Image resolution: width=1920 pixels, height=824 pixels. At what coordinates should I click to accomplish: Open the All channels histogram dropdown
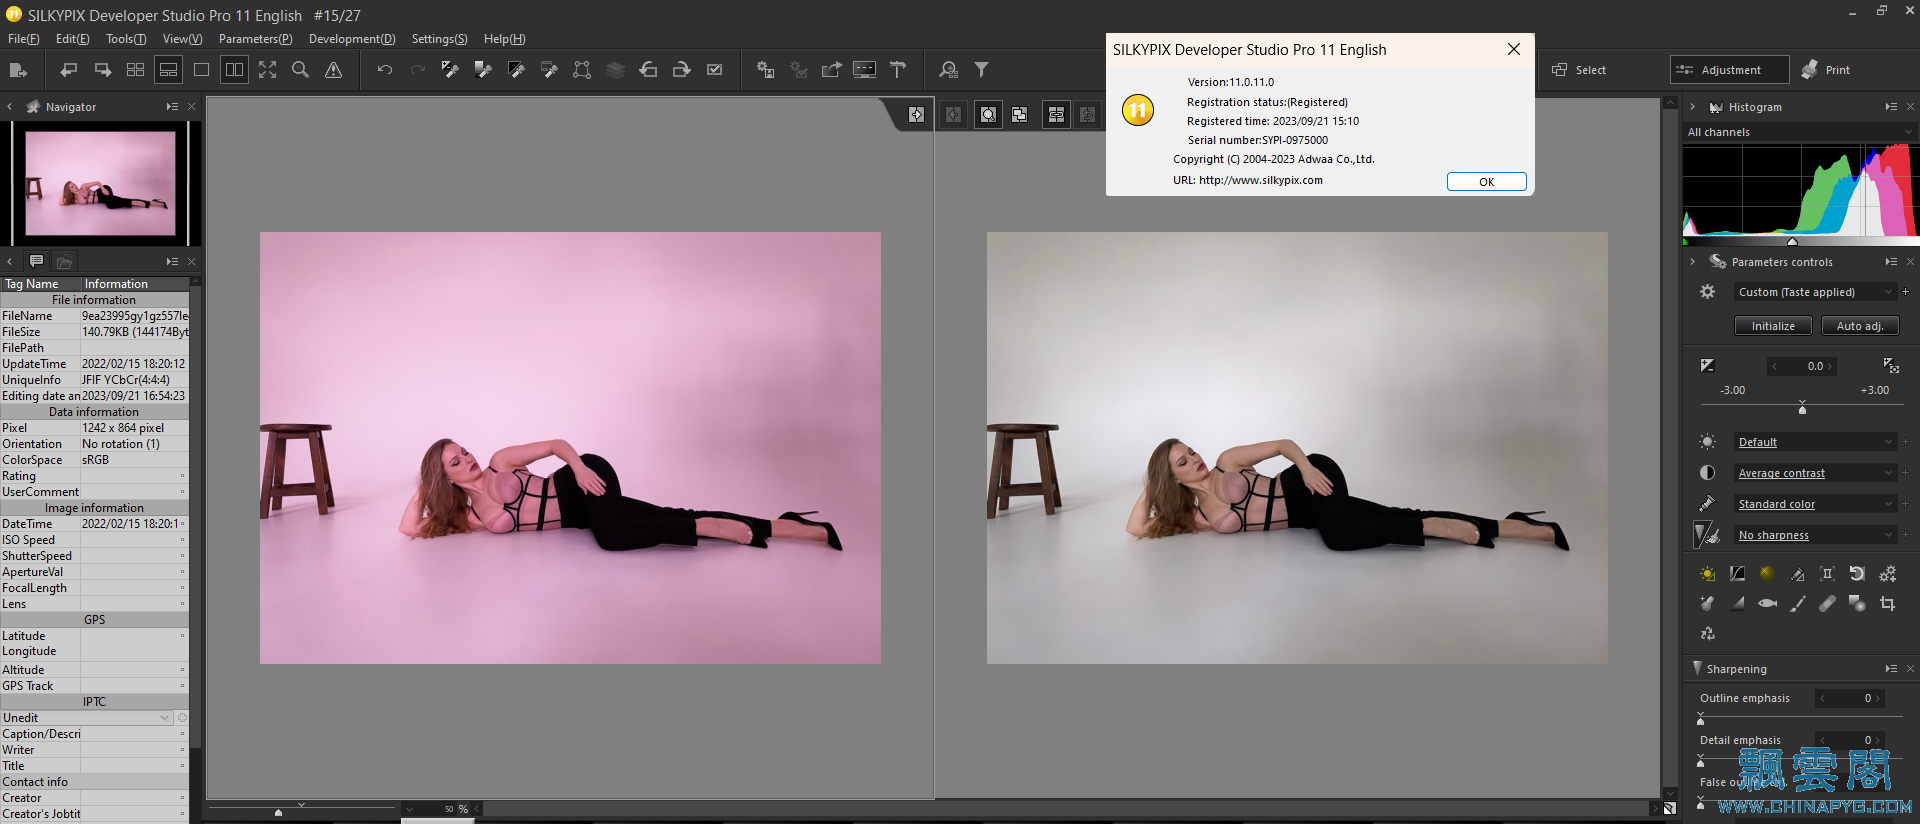(1799, 132)
